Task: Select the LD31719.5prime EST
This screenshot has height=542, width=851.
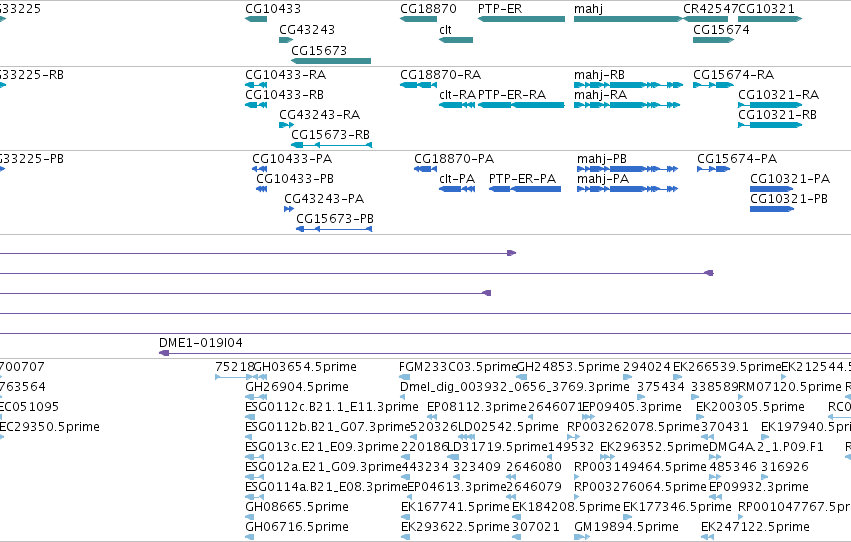Action: pyautogui.click(x=452, y=457)
